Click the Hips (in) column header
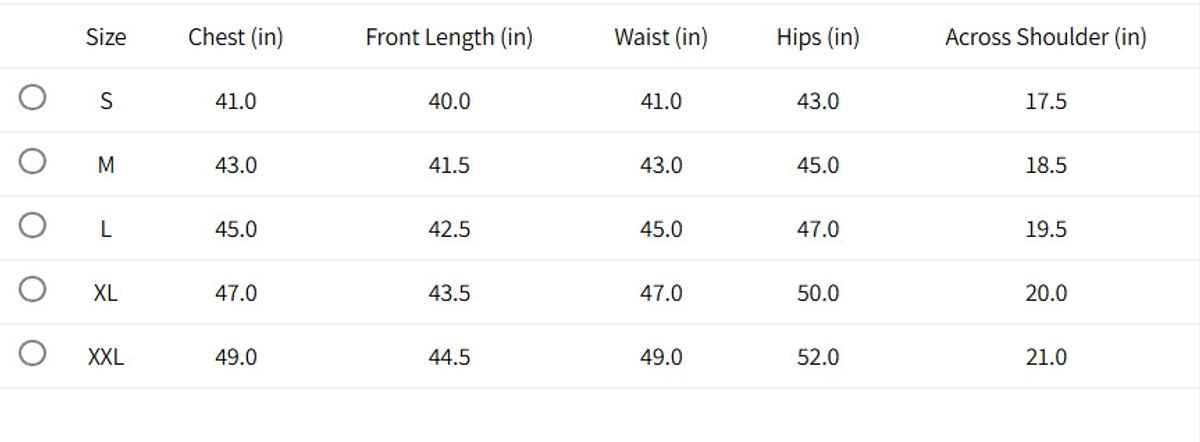Screen dimensions: 1200x442 [818, 38]
